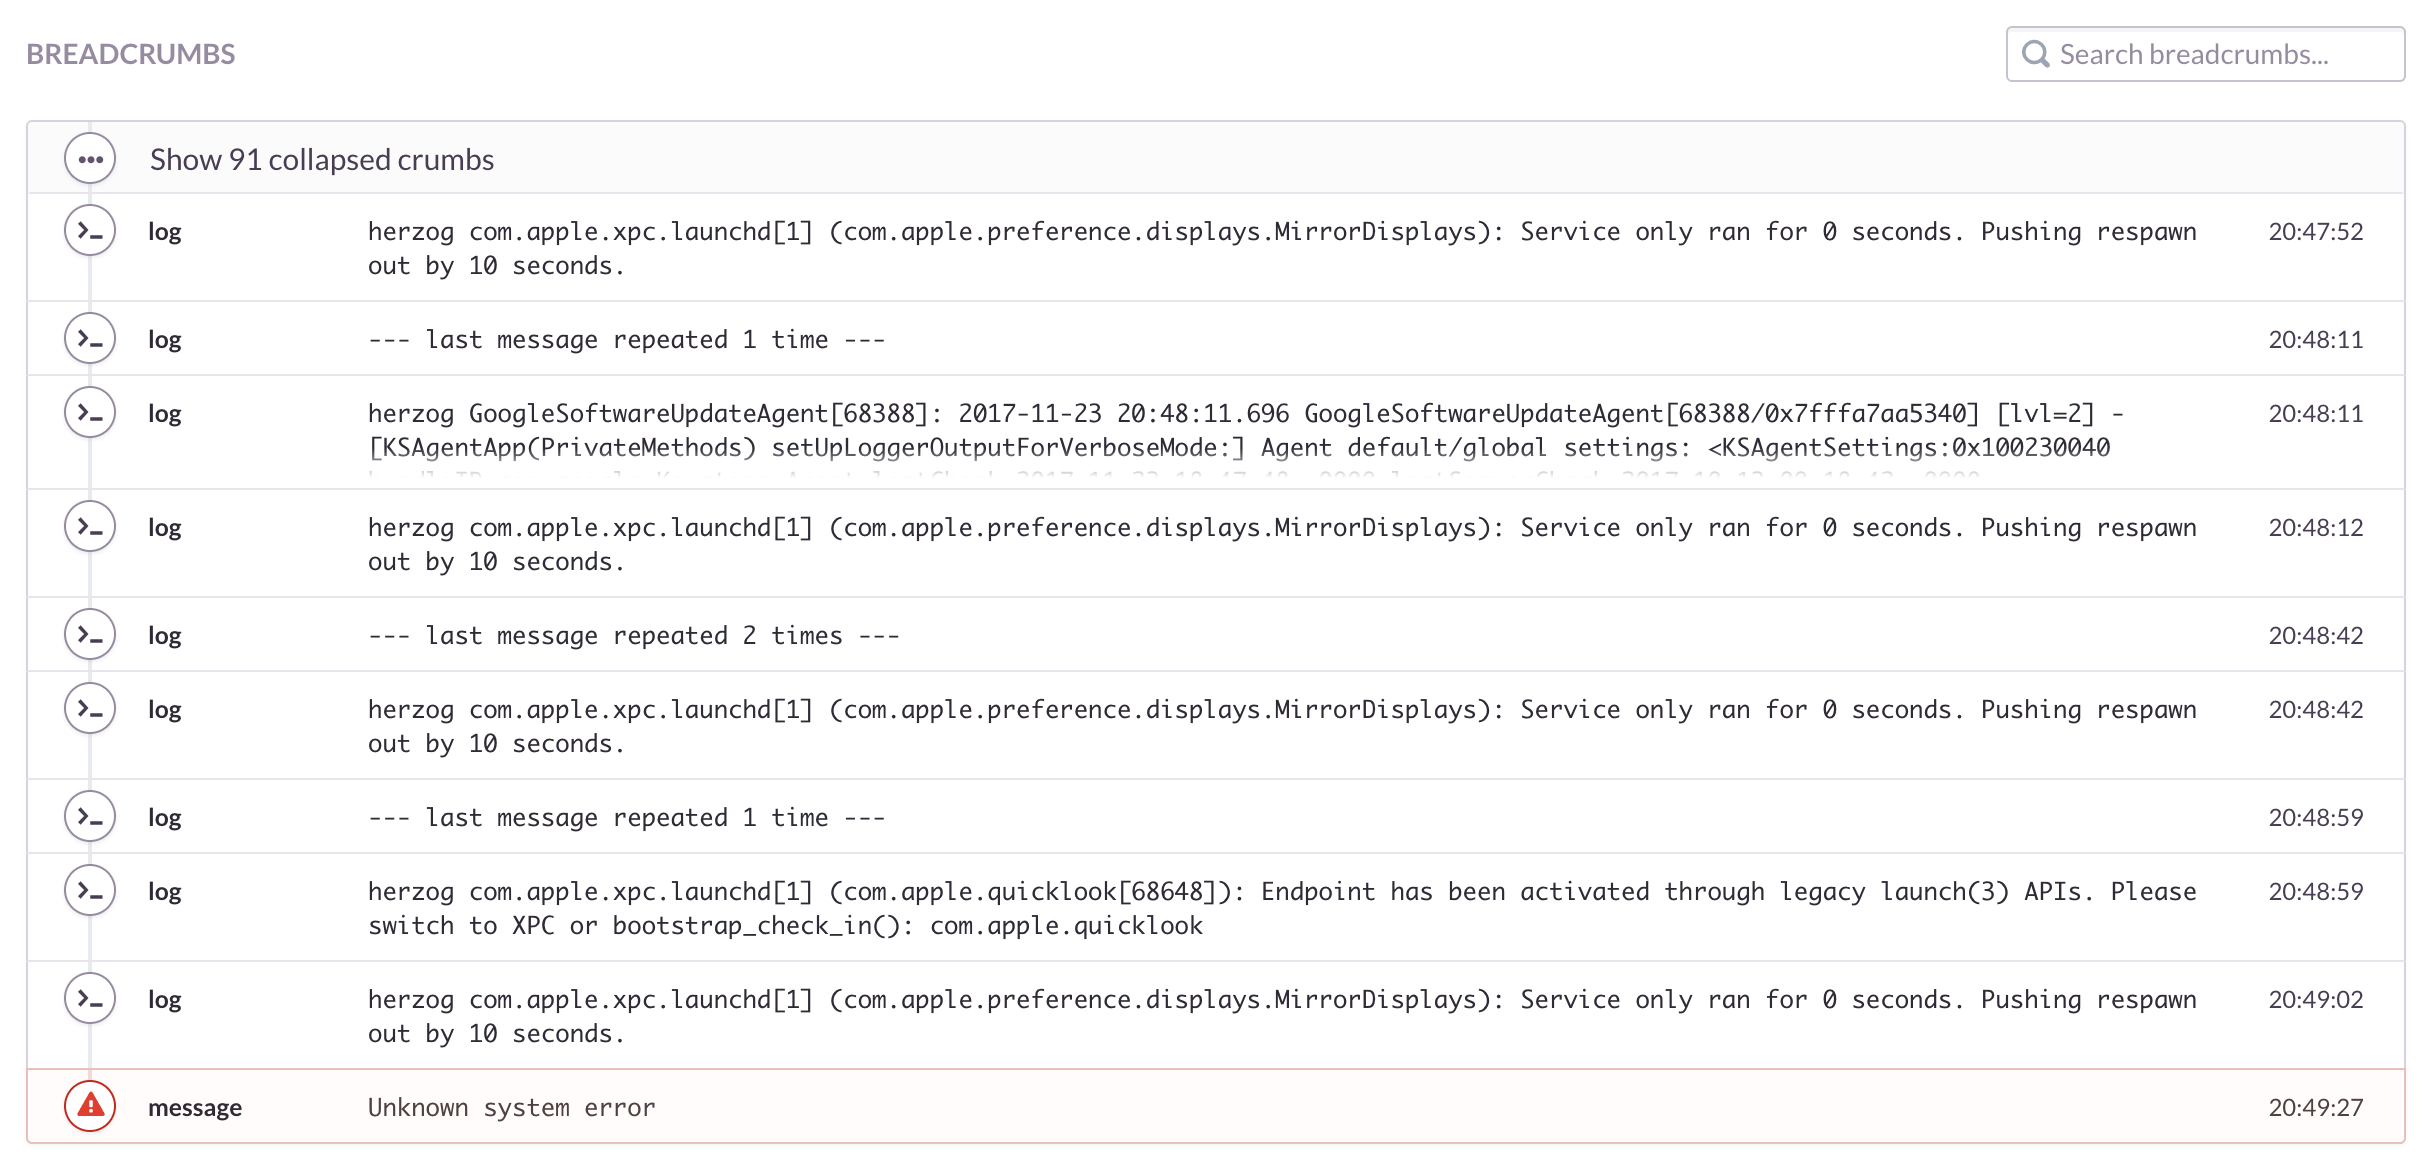
Task: Click the 'last message repeated 2 times' text
Action: tap(633, 636)
